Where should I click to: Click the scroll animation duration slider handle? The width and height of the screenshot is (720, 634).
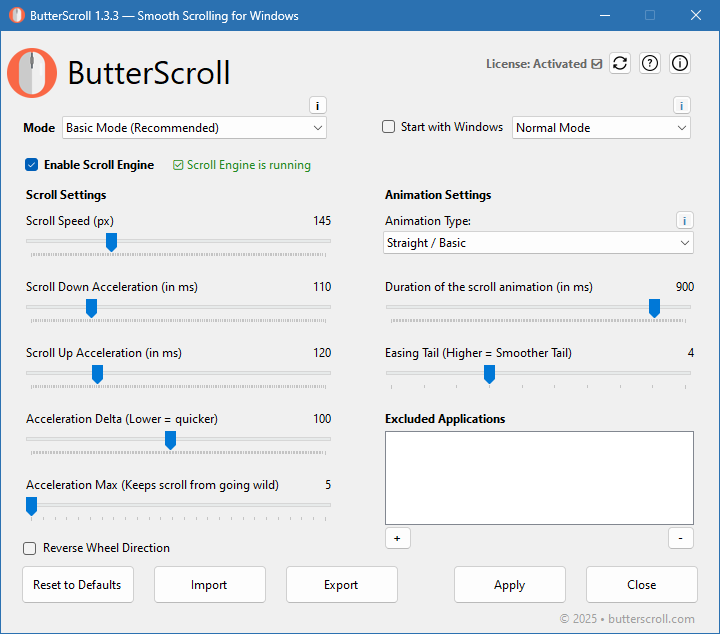pyautogui.click(x=654, y=308)
